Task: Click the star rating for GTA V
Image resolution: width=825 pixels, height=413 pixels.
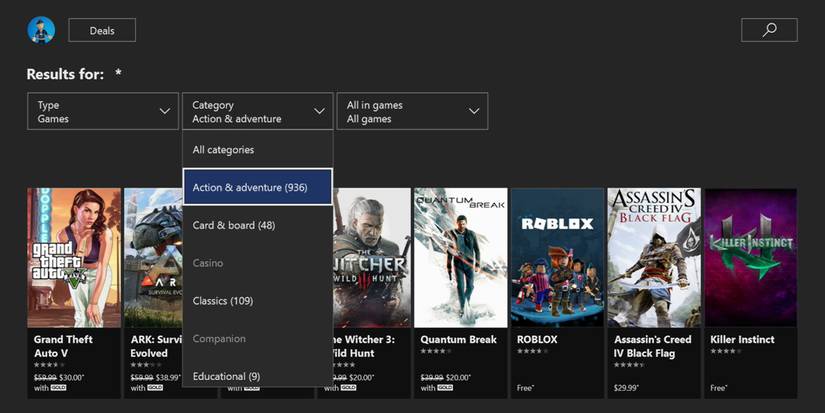Action: [x=49, y=365]
